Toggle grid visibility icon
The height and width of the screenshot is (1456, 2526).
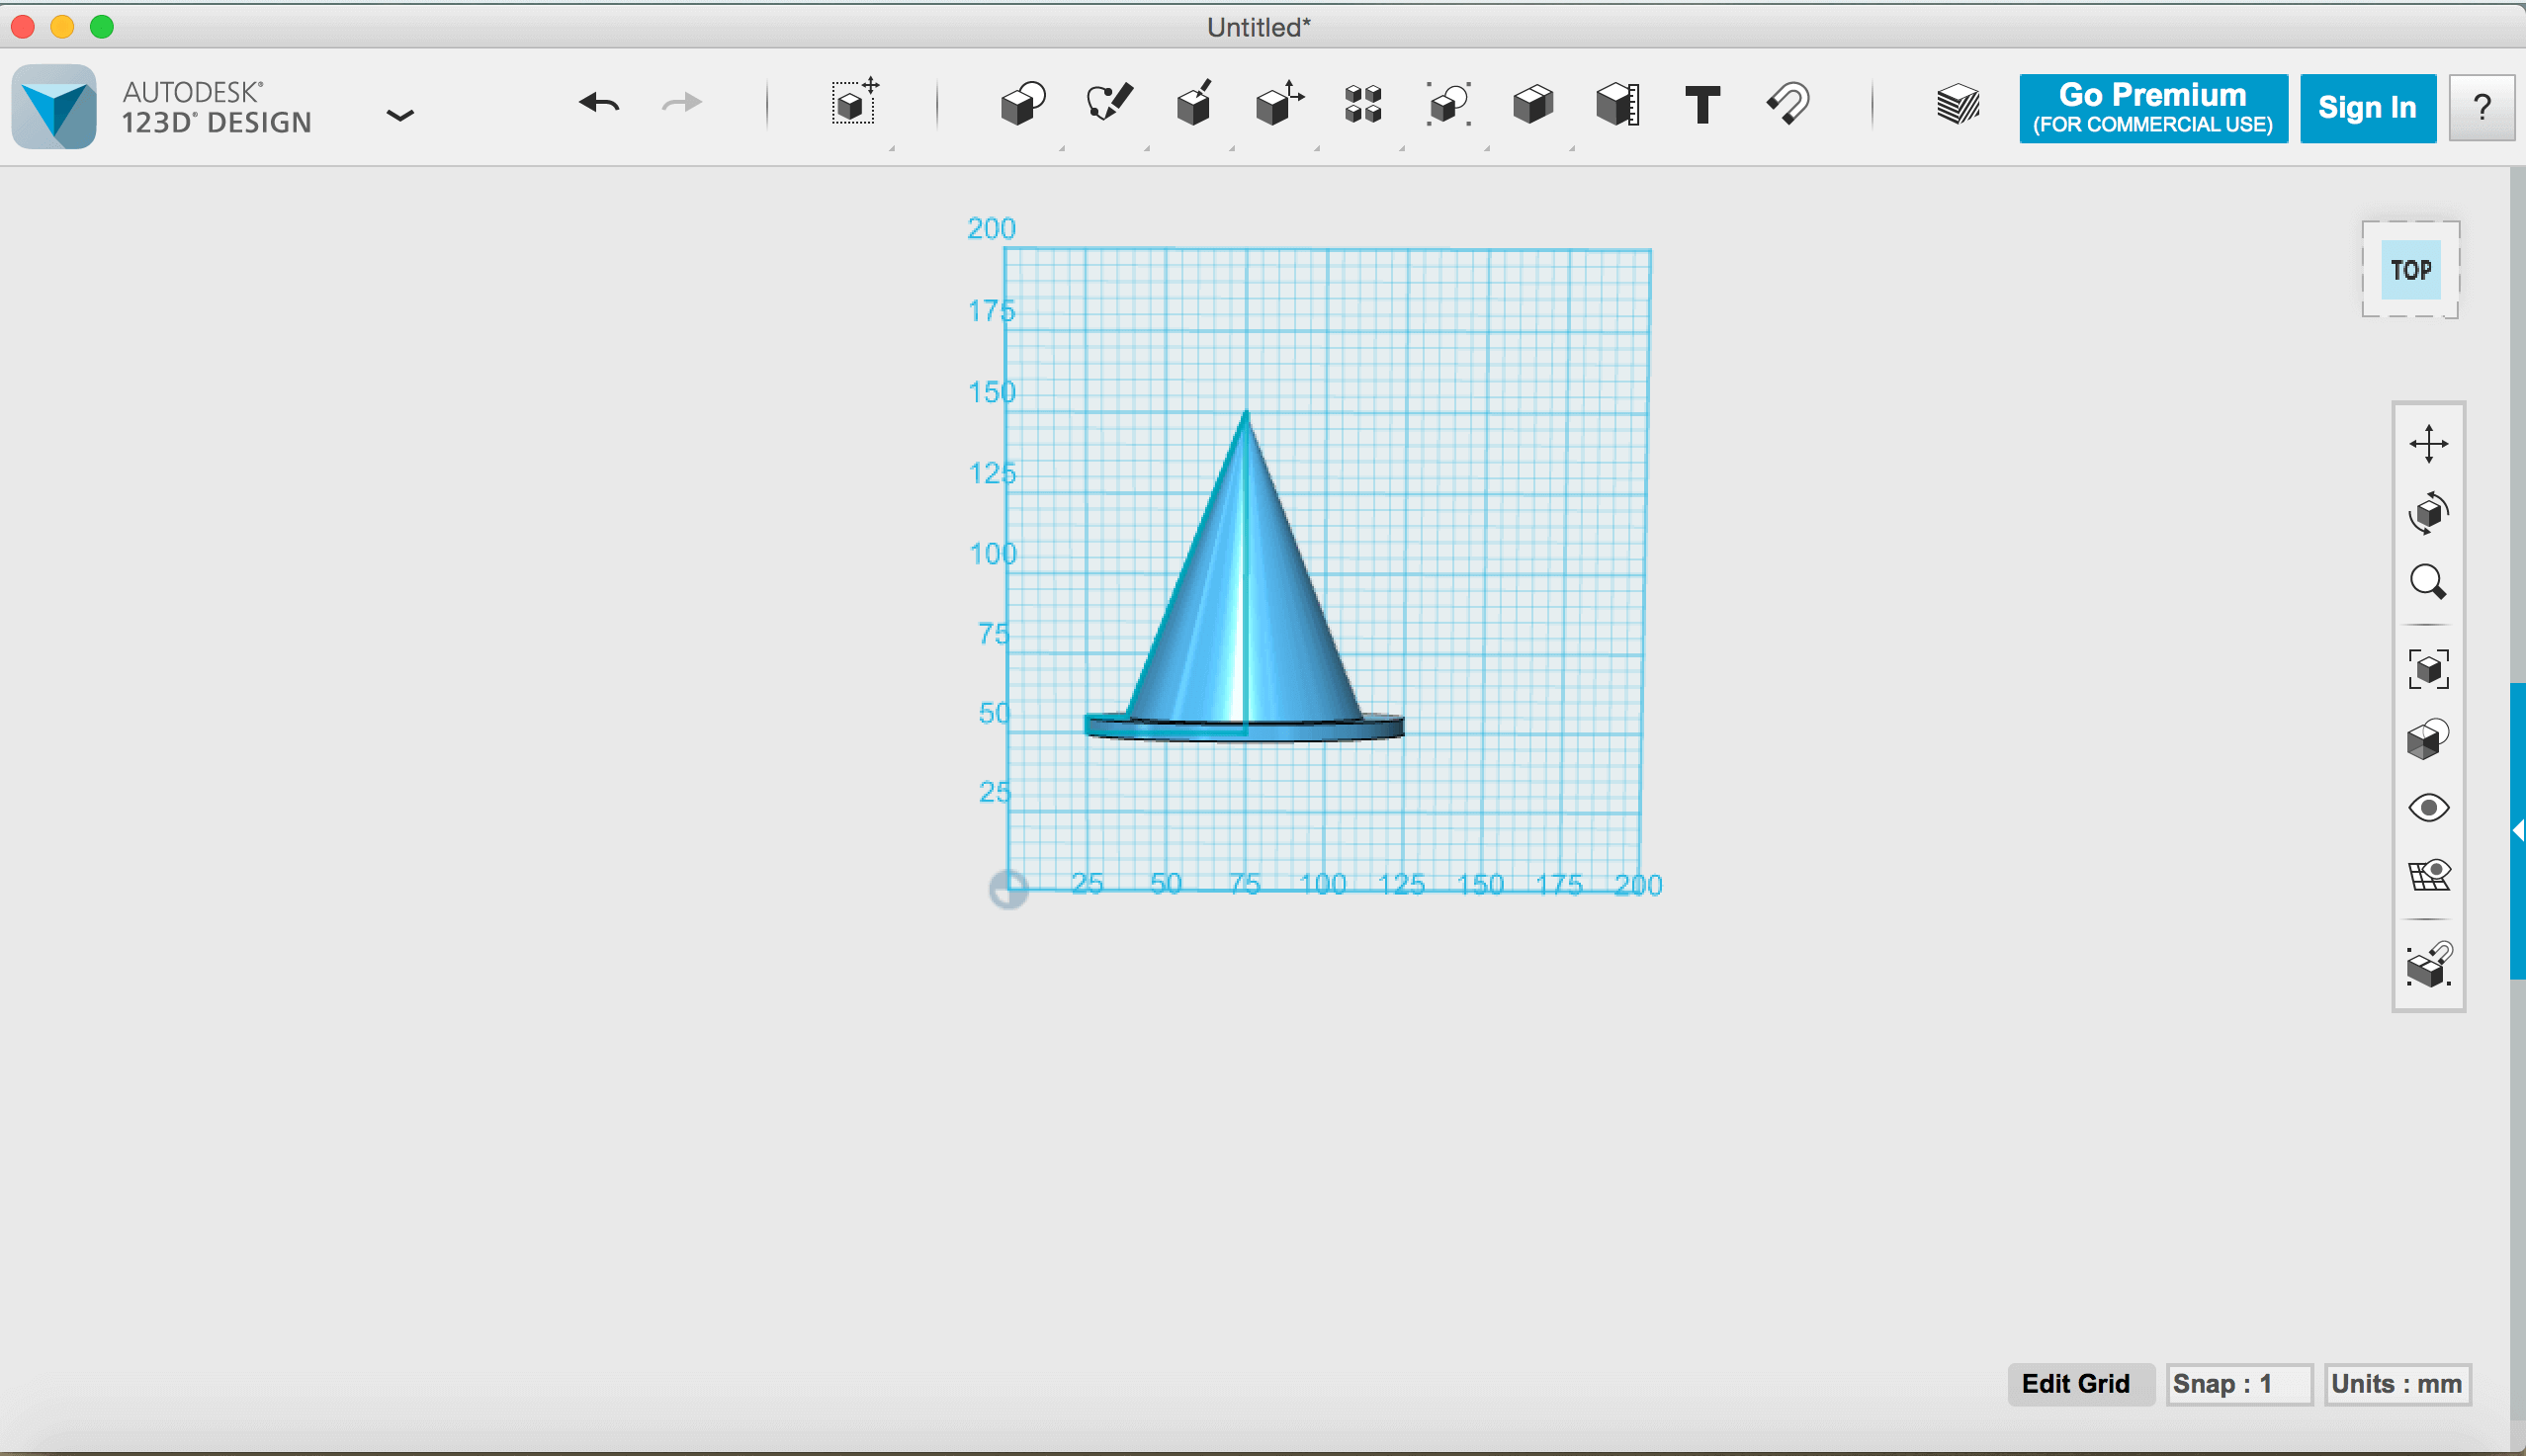click(2428, 876)
